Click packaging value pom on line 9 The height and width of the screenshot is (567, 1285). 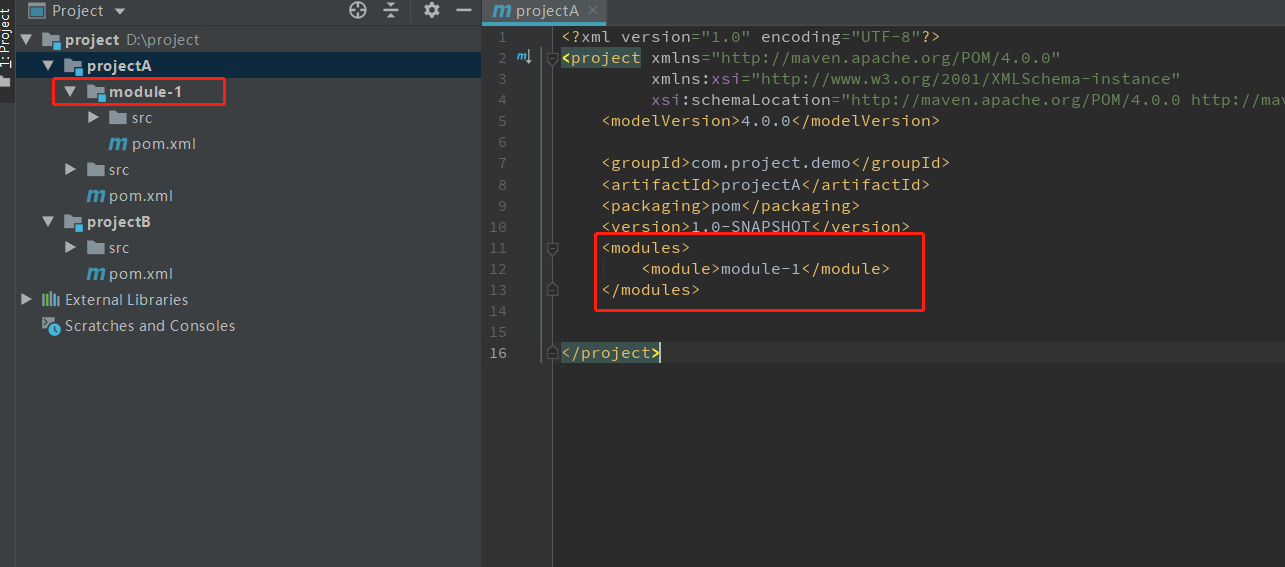click(x=727, y=206)
